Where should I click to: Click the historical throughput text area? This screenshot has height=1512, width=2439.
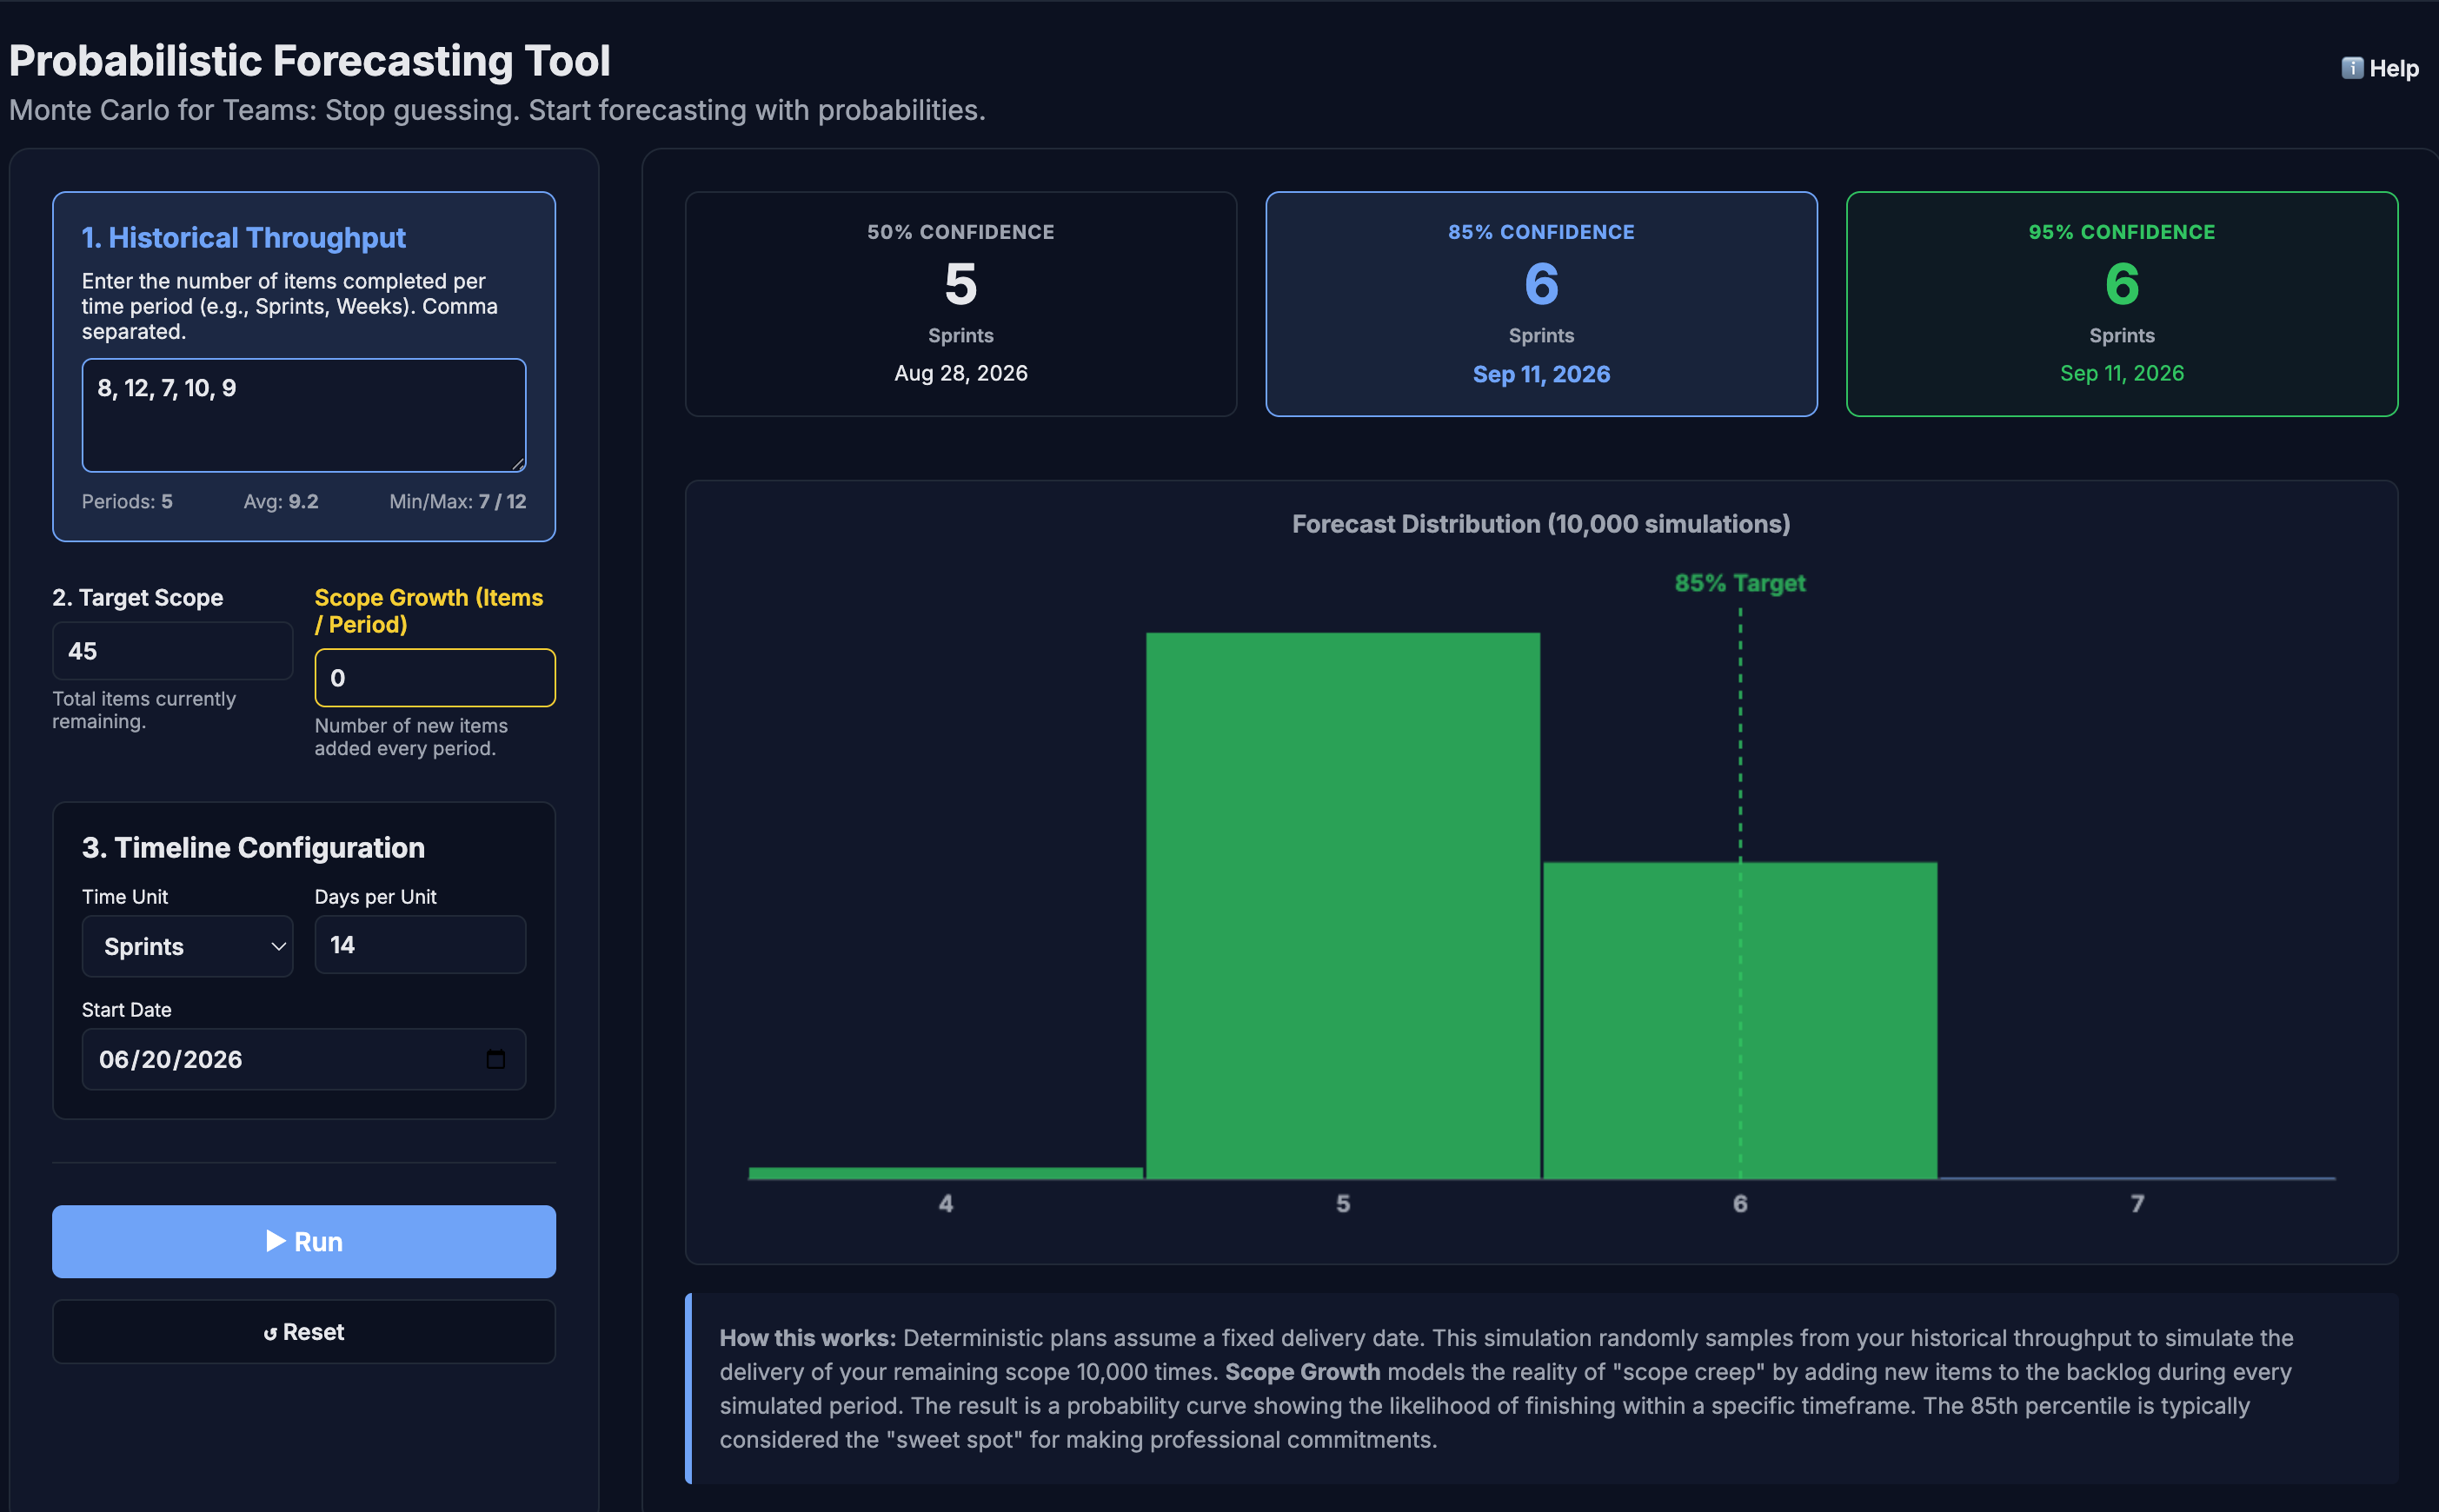tap(304, 415)
